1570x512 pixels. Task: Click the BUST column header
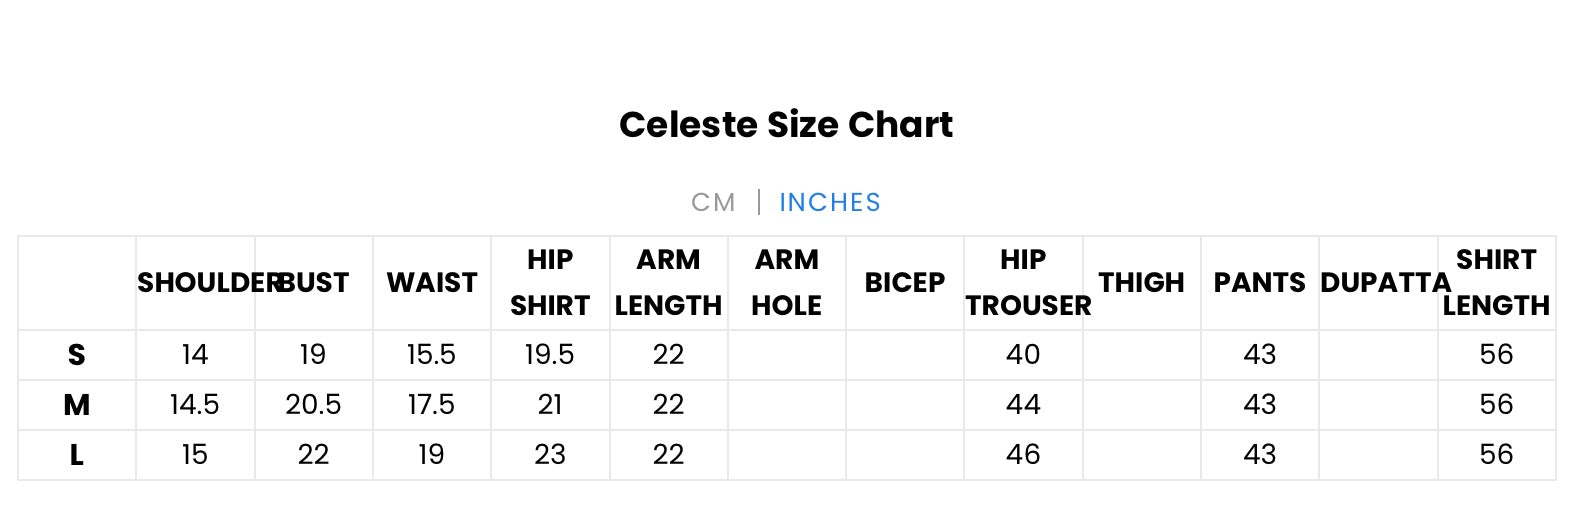315,283
